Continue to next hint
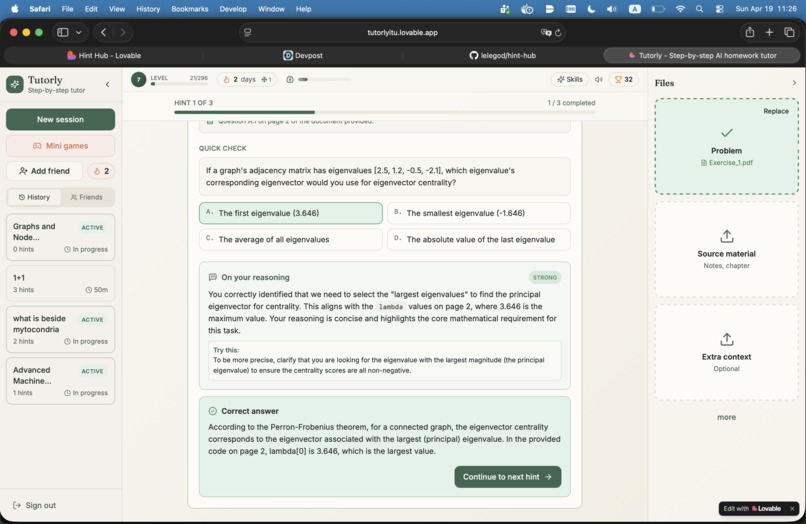806x524 pixels. tap(507, 477)
